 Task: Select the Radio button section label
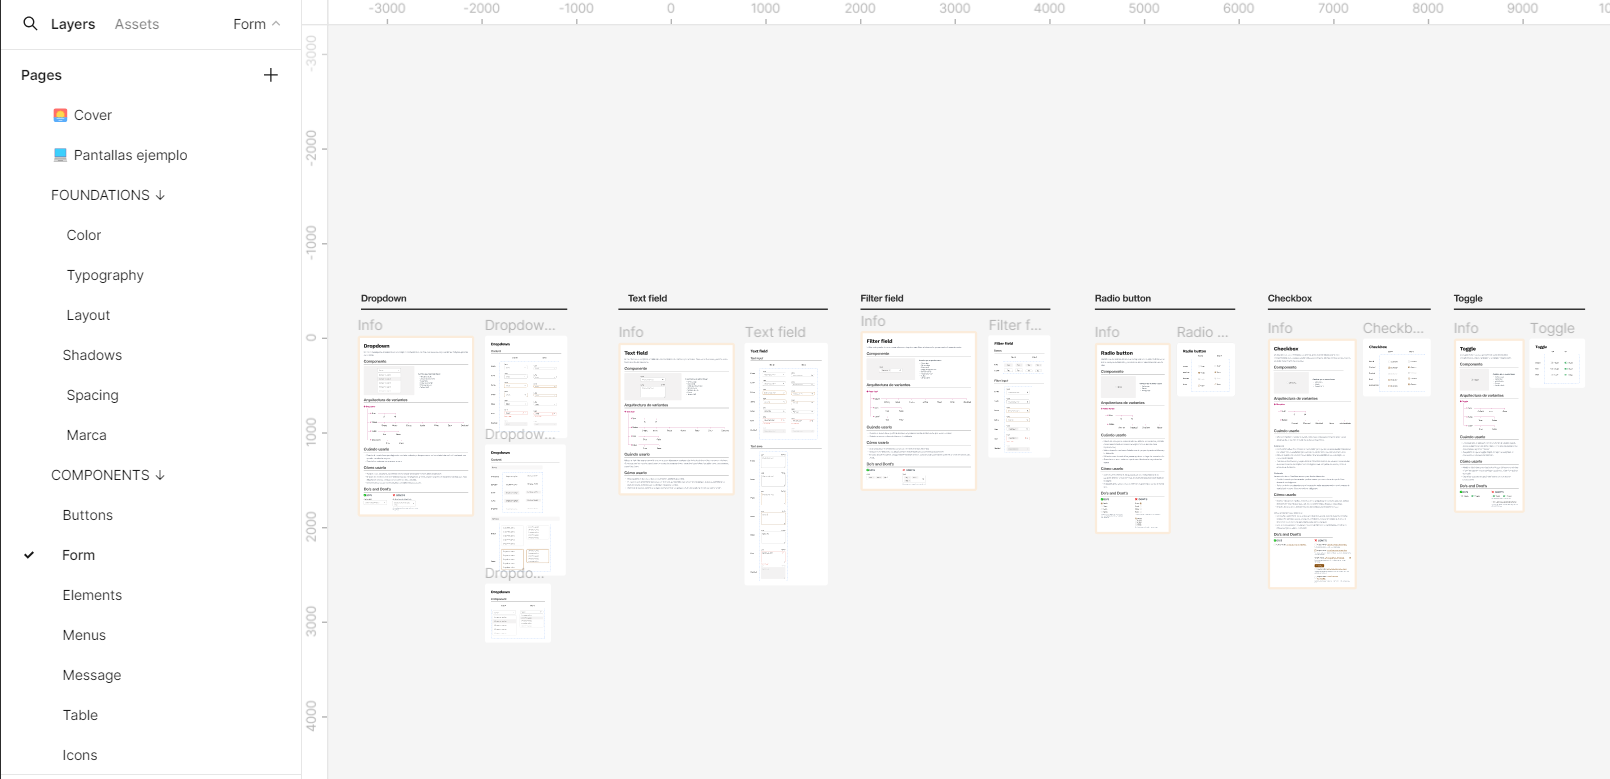click(x=1122, y=298)
